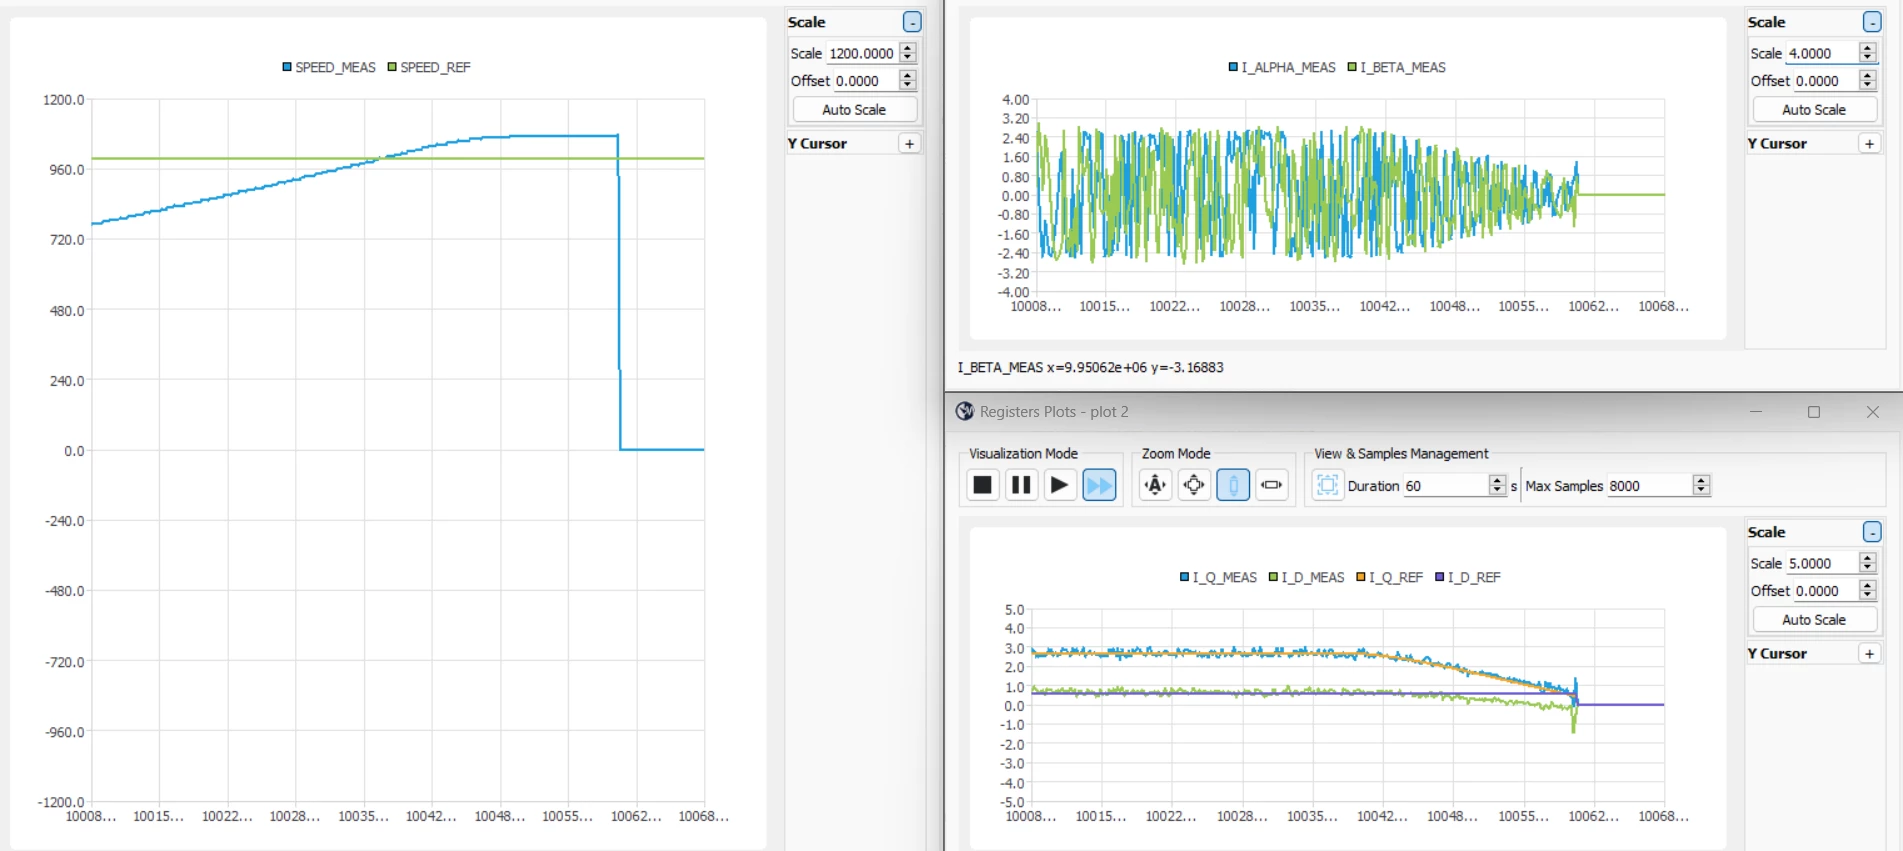Click the Scale field showing 4.0000

coord(1822,53)
